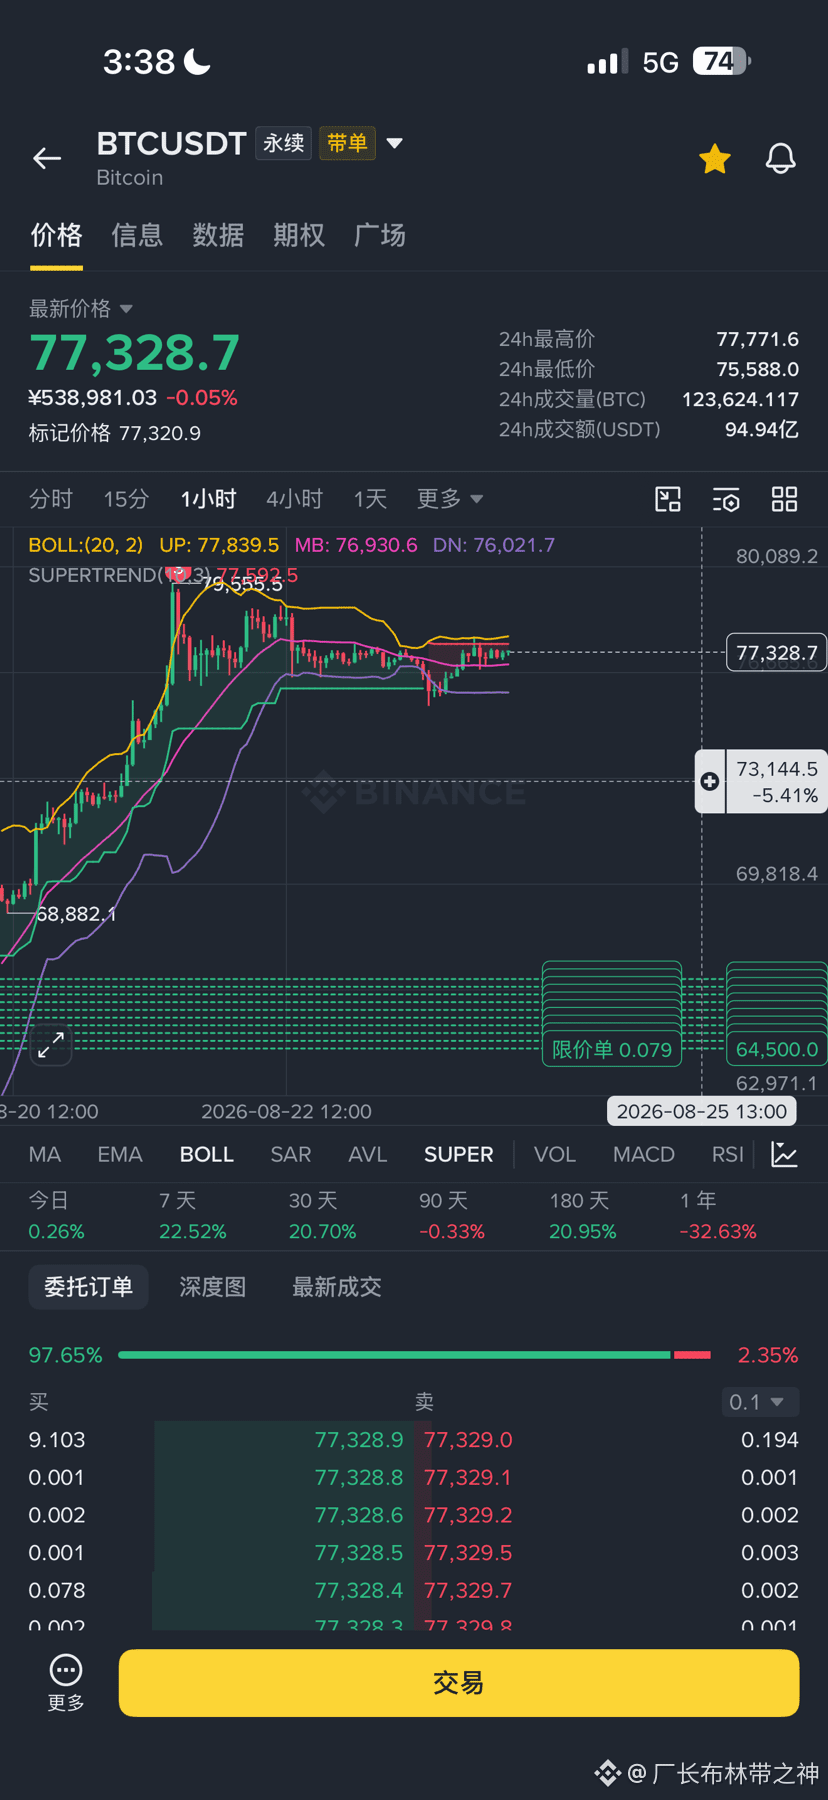Toggle the RSI indicator
The image size is (828, 1800).
pyautogui.click(x=728, y=1155)
